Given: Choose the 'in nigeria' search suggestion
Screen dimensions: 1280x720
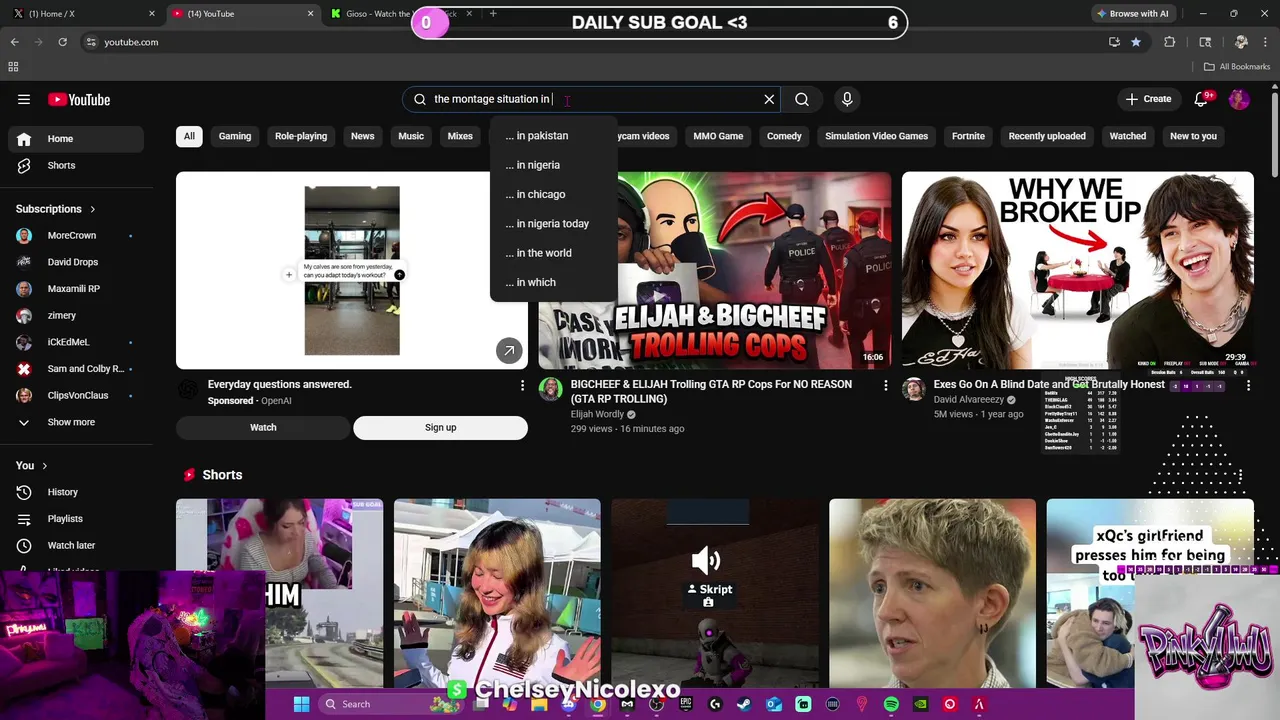Looking at the screenshot, I should pyautogui.click(x=553, y=165).
